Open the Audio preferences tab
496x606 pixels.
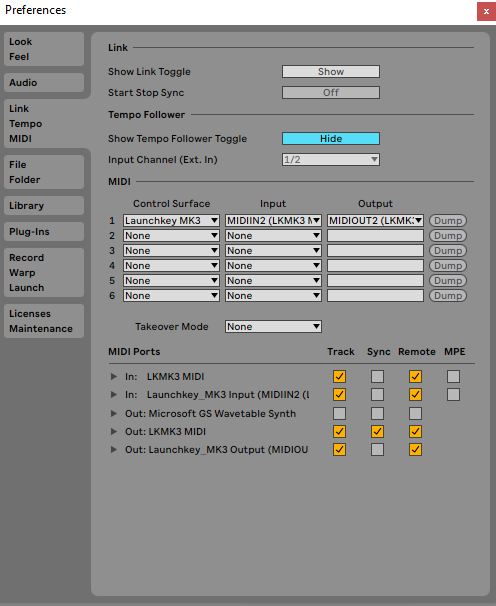[x=44, y=83]
